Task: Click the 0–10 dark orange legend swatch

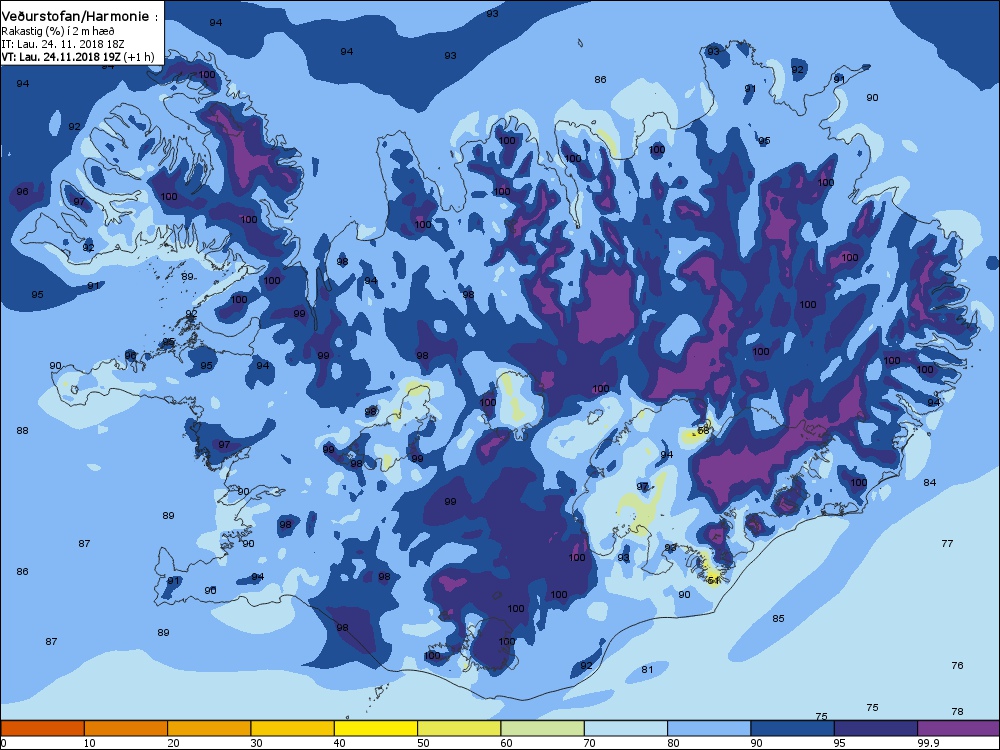Action: pyautogui.click(x=42, y=728)
